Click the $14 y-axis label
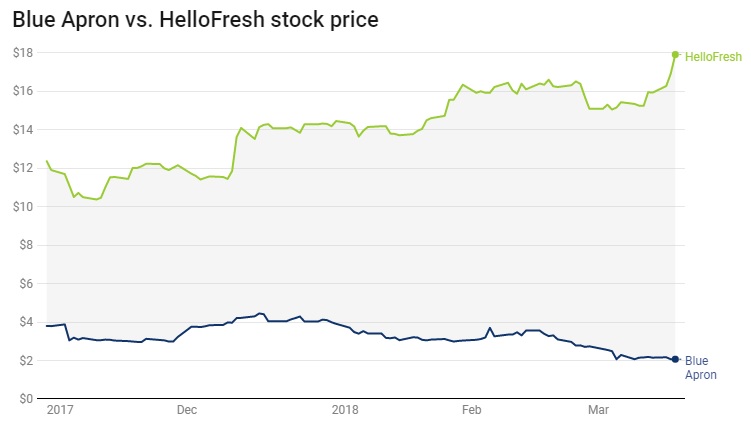This screenshot has width=751, height=430. click(x=24, y=129)
